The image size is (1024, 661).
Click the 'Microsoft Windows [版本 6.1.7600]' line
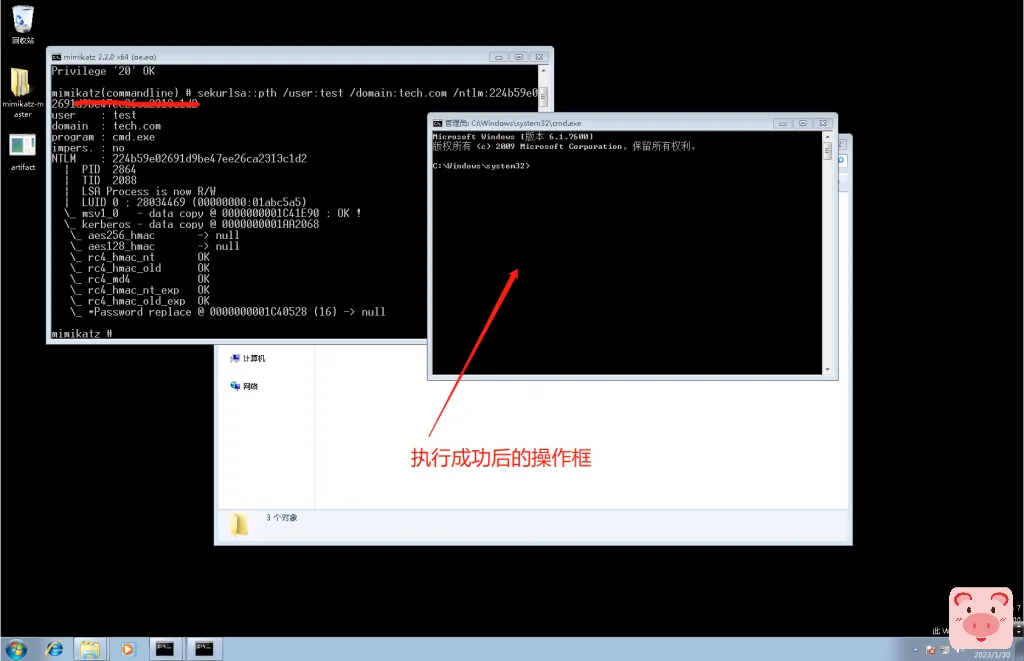(513, 137)
